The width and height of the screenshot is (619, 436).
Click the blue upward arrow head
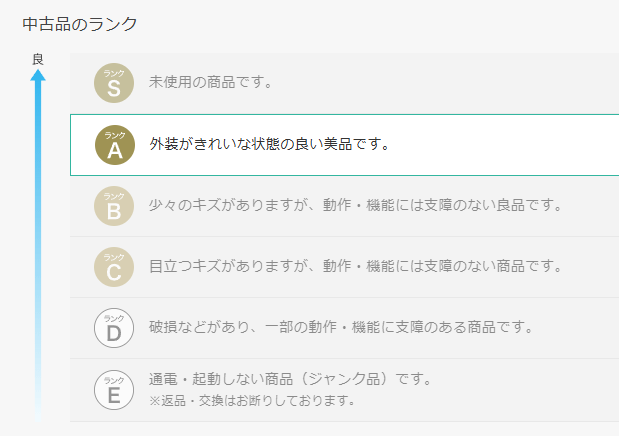click(38, 75)
